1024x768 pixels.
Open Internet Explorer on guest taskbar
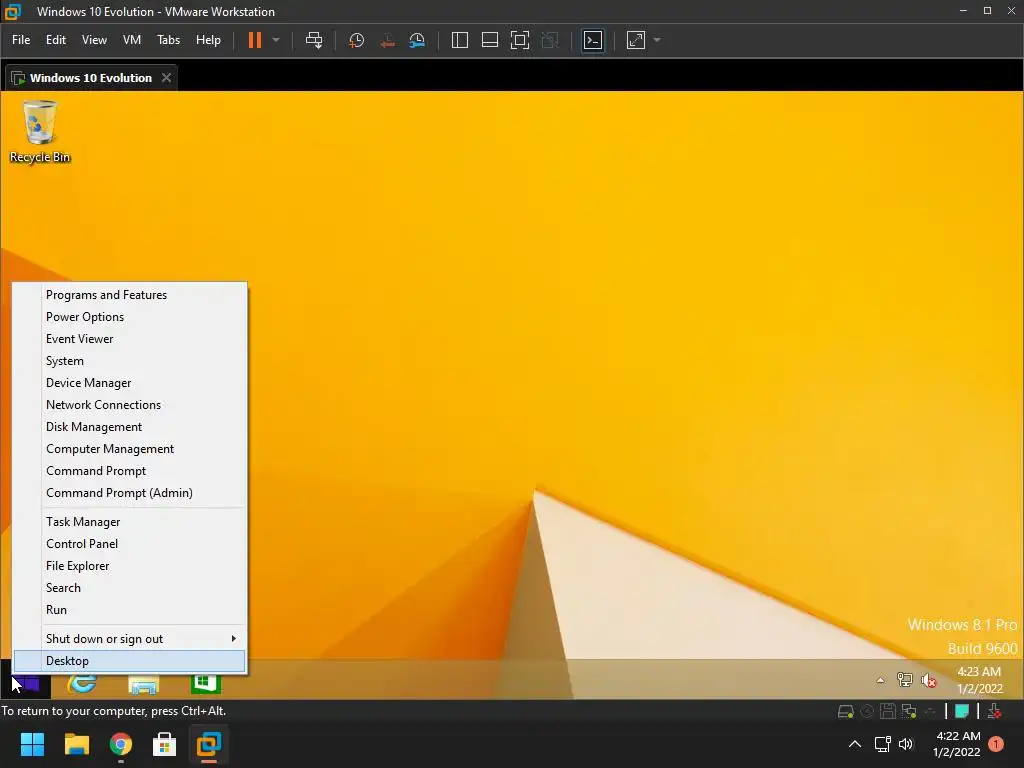82,684
